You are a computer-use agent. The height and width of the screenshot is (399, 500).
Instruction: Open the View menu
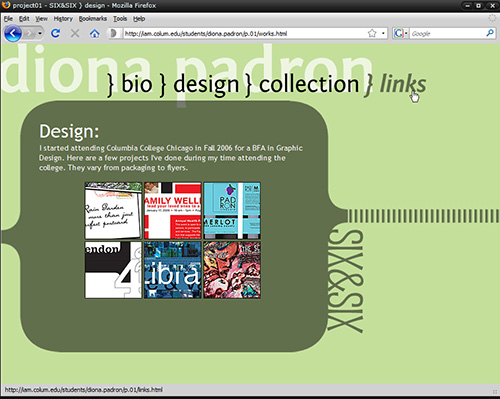(41, 19)
